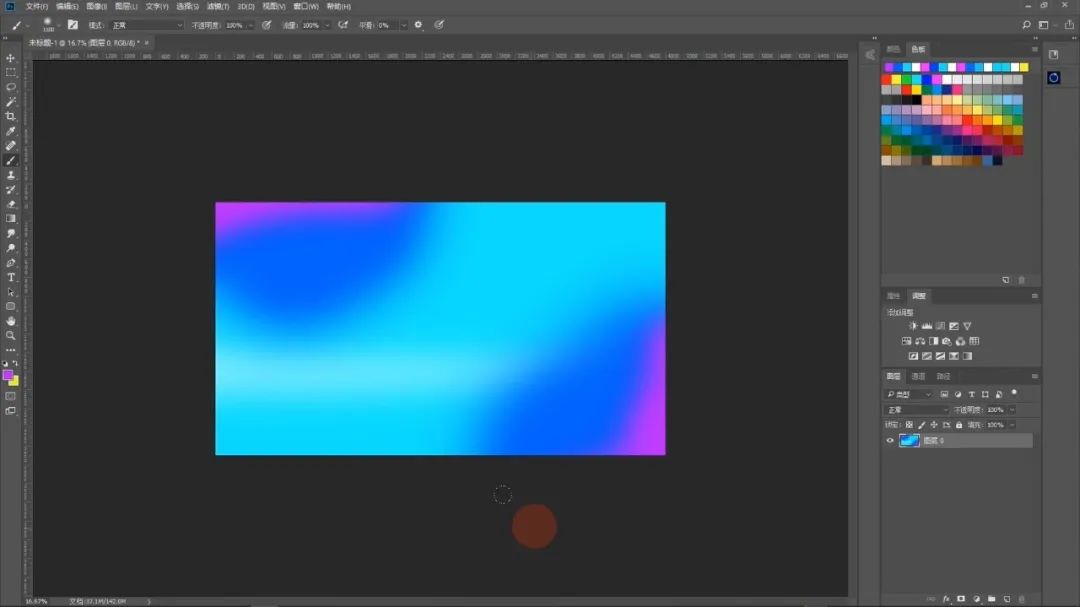
Task: Open brush preset picker dropdown
Action: [x=59, y=25]
